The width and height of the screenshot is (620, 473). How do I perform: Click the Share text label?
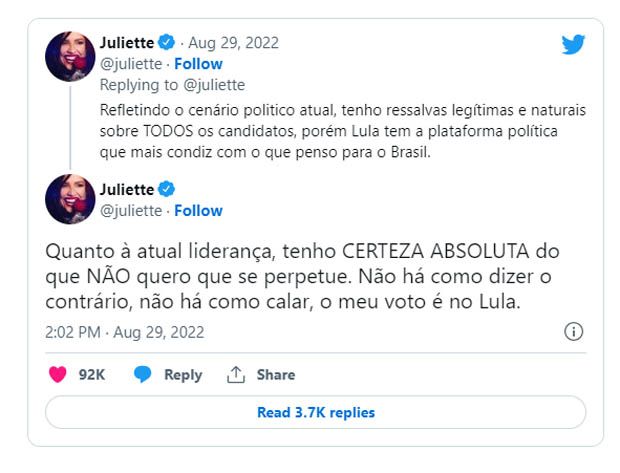point(275,374)
